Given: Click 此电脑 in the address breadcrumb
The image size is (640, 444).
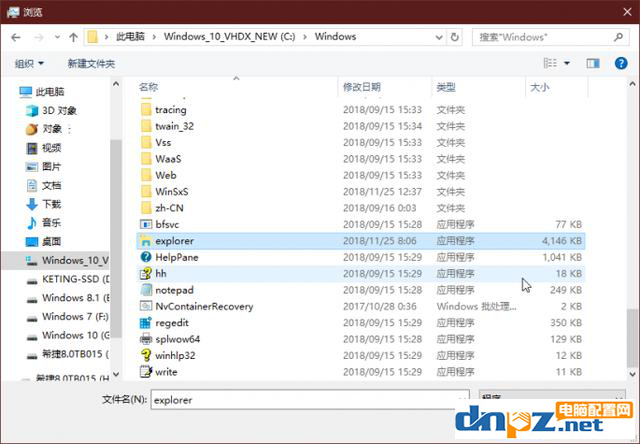Looking at the screenshot, I should click(130, 37).
